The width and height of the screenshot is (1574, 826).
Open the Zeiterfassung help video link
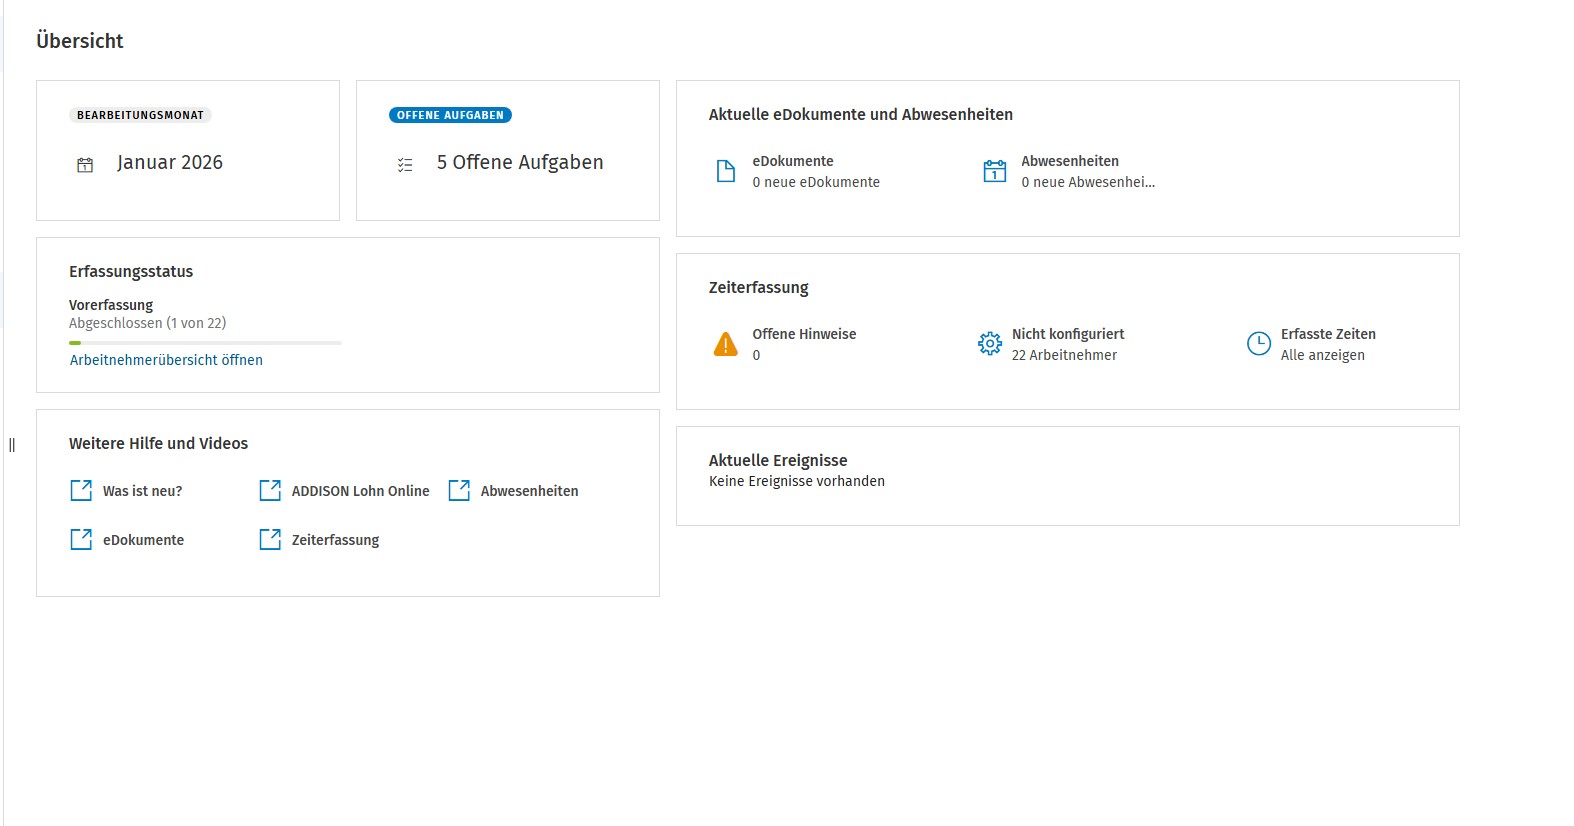336,540
